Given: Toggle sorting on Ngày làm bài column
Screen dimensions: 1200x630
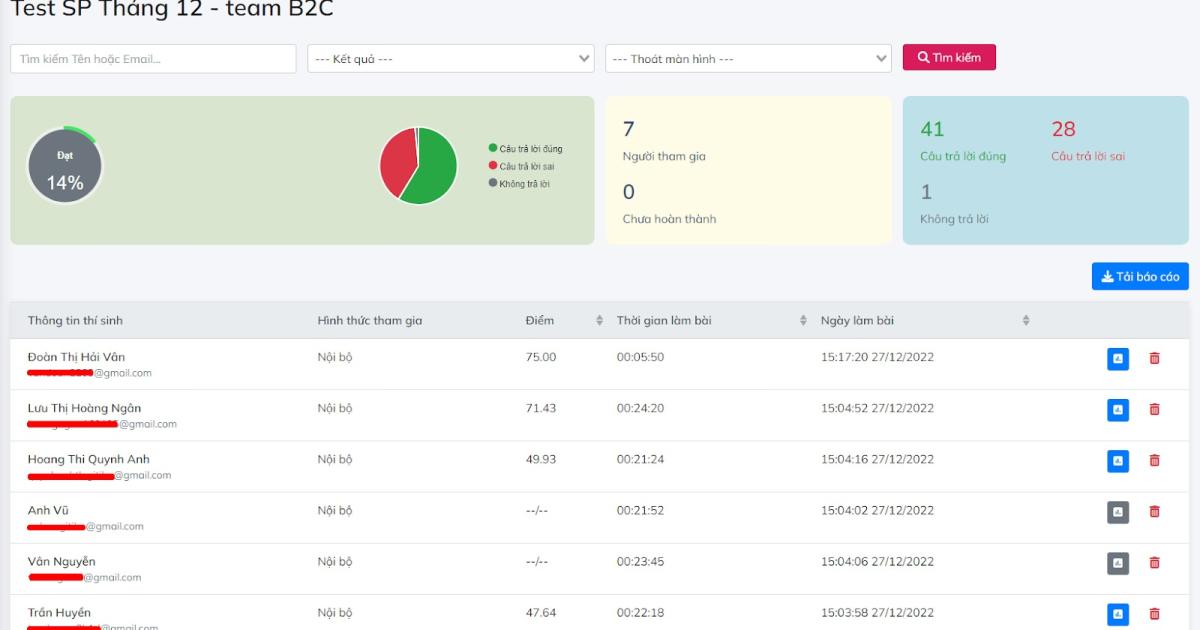Looking at the screenshot, I should (1025, 320).
